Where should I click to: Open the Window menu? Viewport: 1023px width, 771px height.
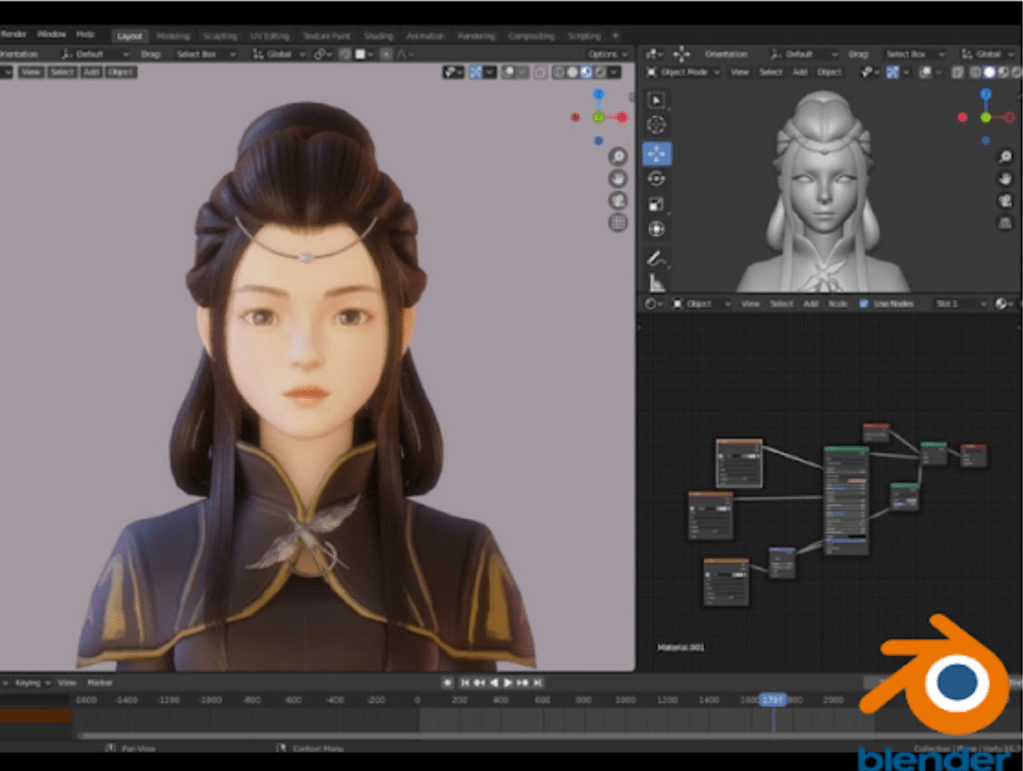click(x=51, y=35)
